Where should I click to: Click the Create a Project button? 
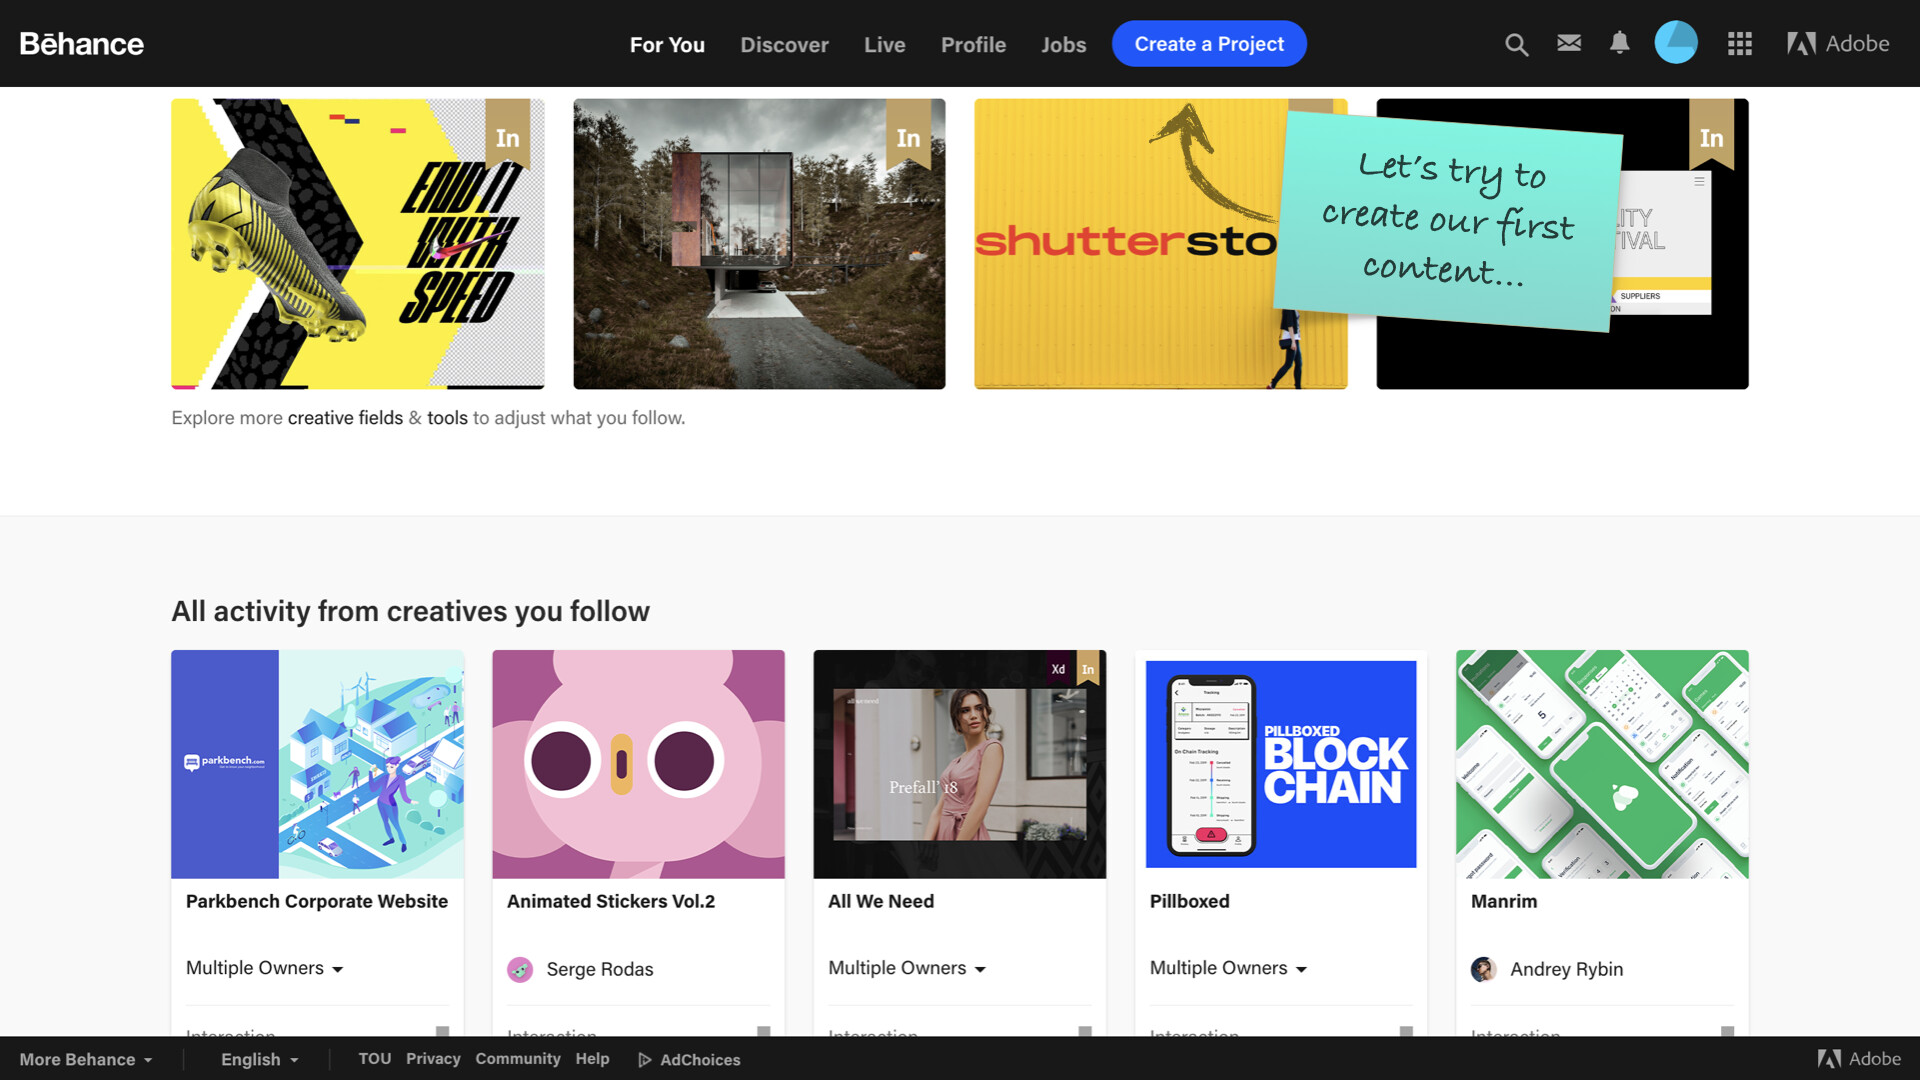[x=1209, y=44]
